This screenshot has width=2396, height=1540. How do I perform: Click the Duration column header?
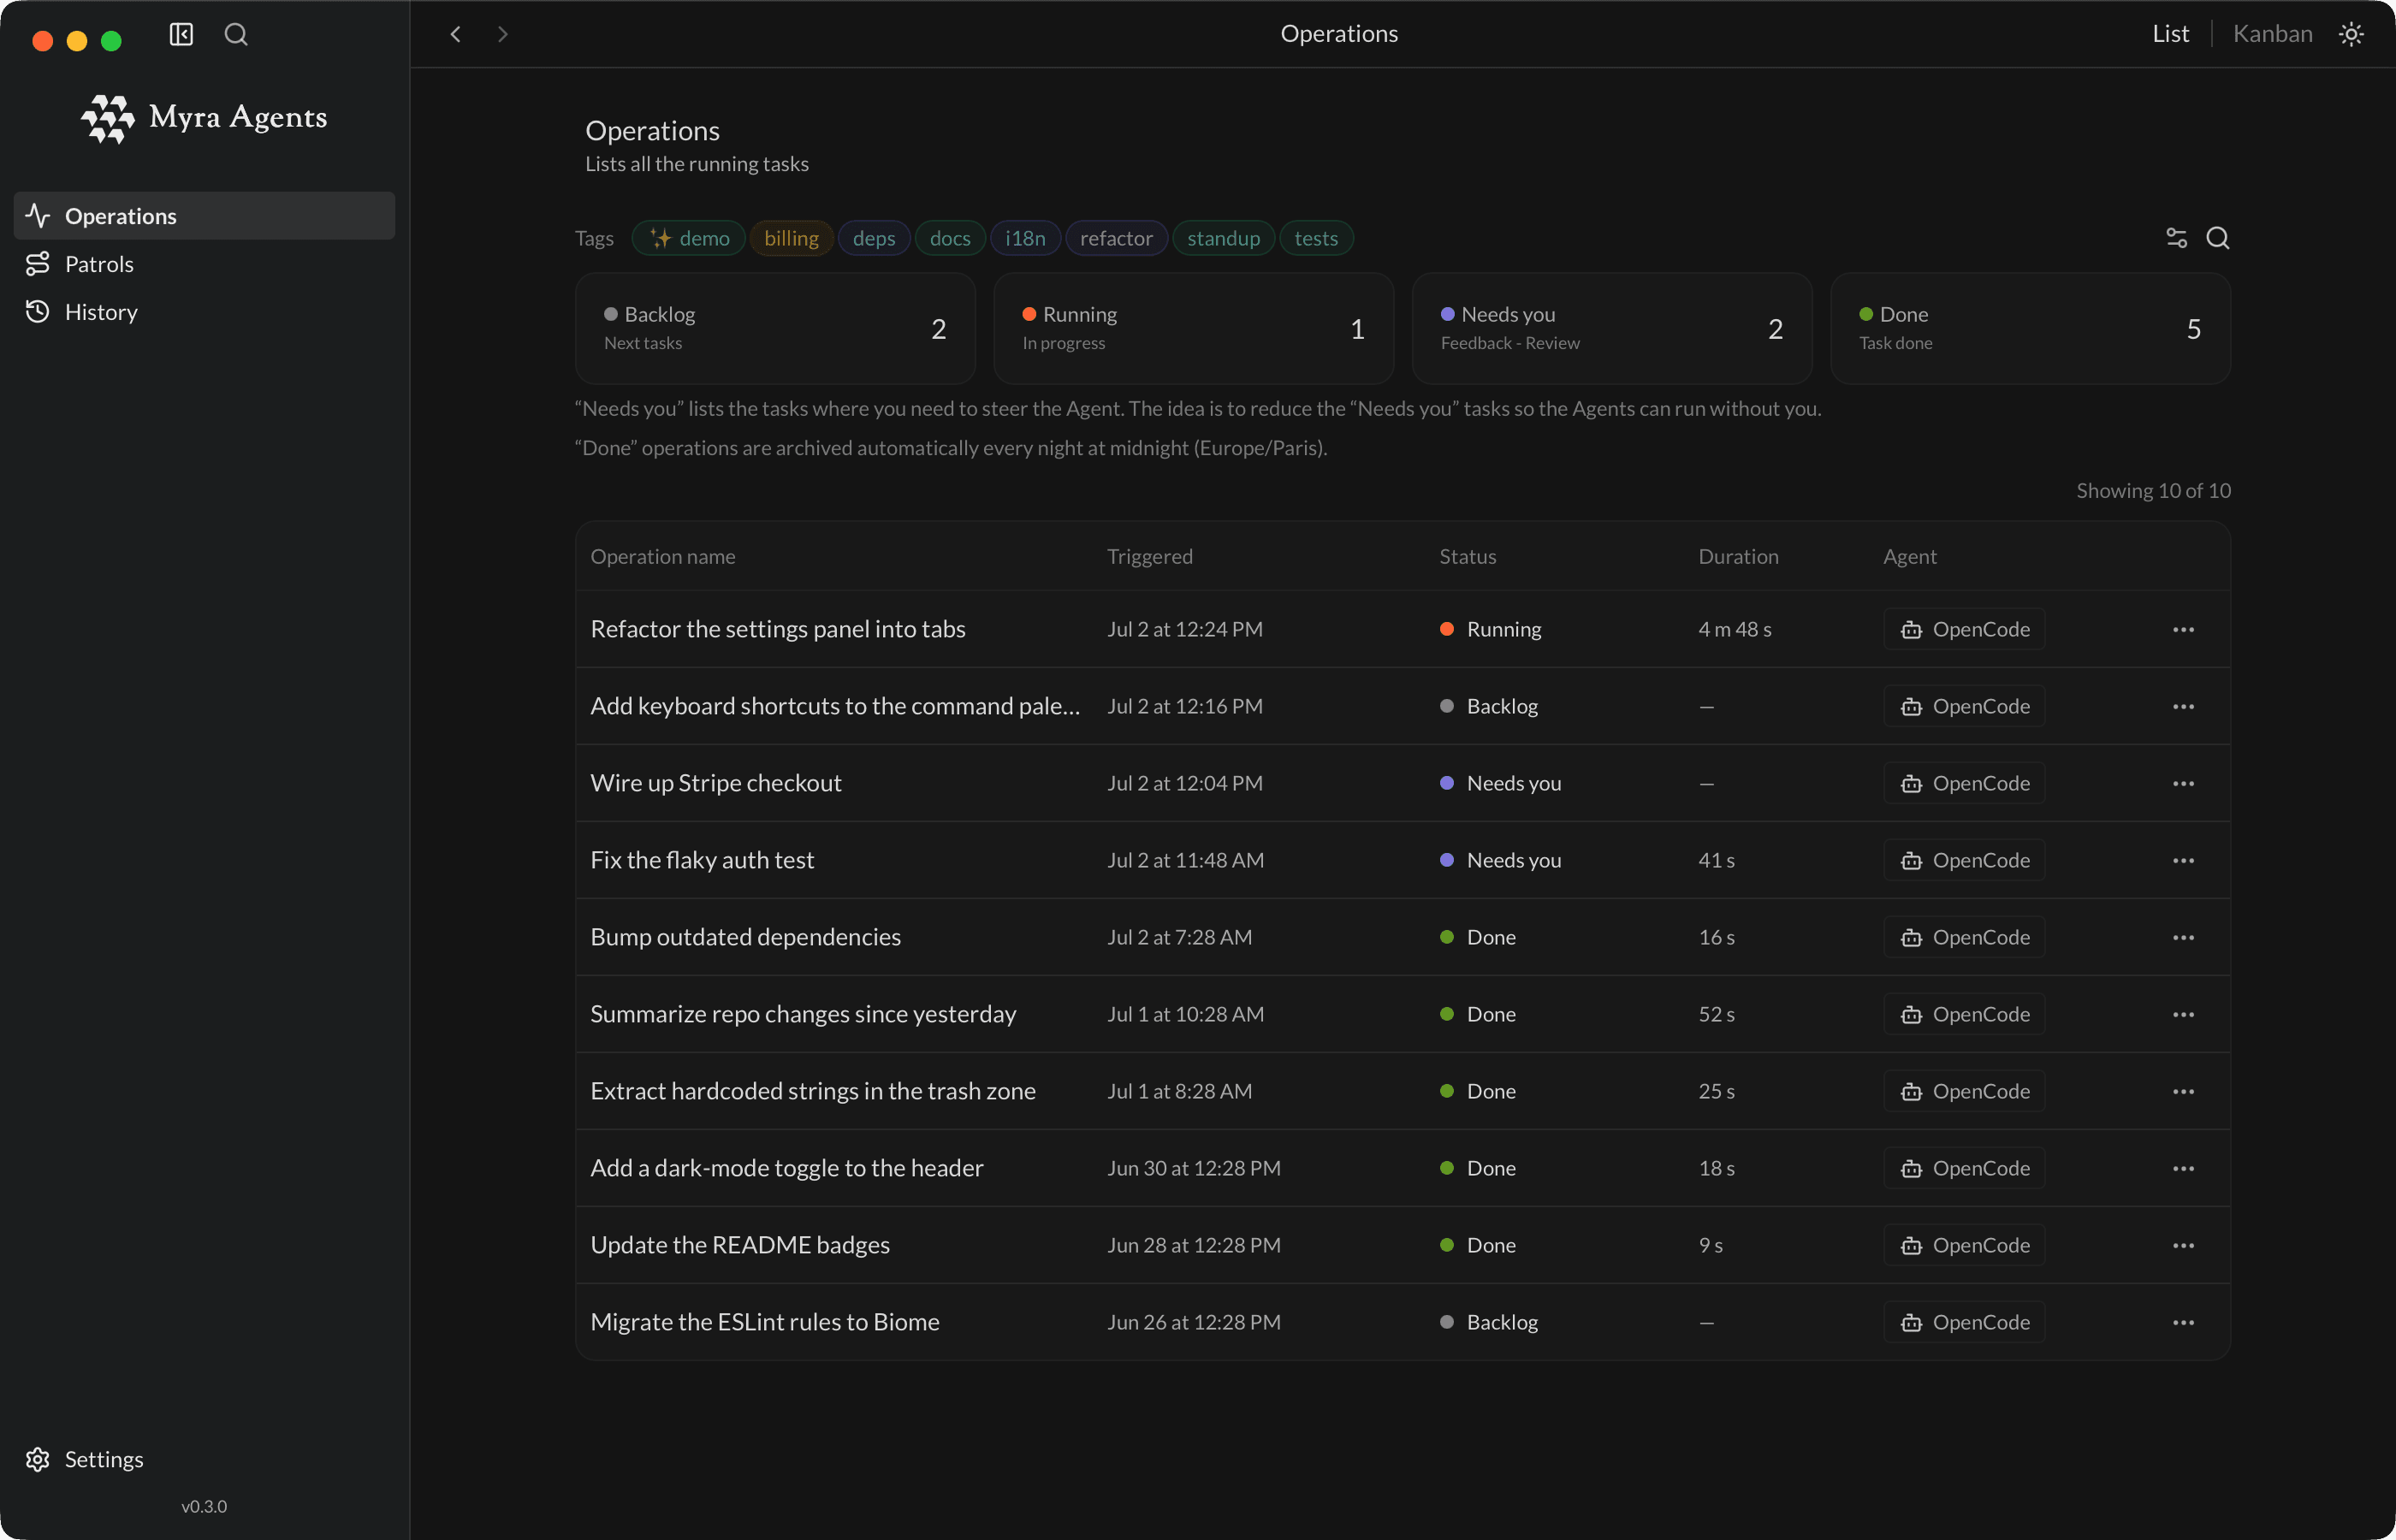coord(1738,556)
